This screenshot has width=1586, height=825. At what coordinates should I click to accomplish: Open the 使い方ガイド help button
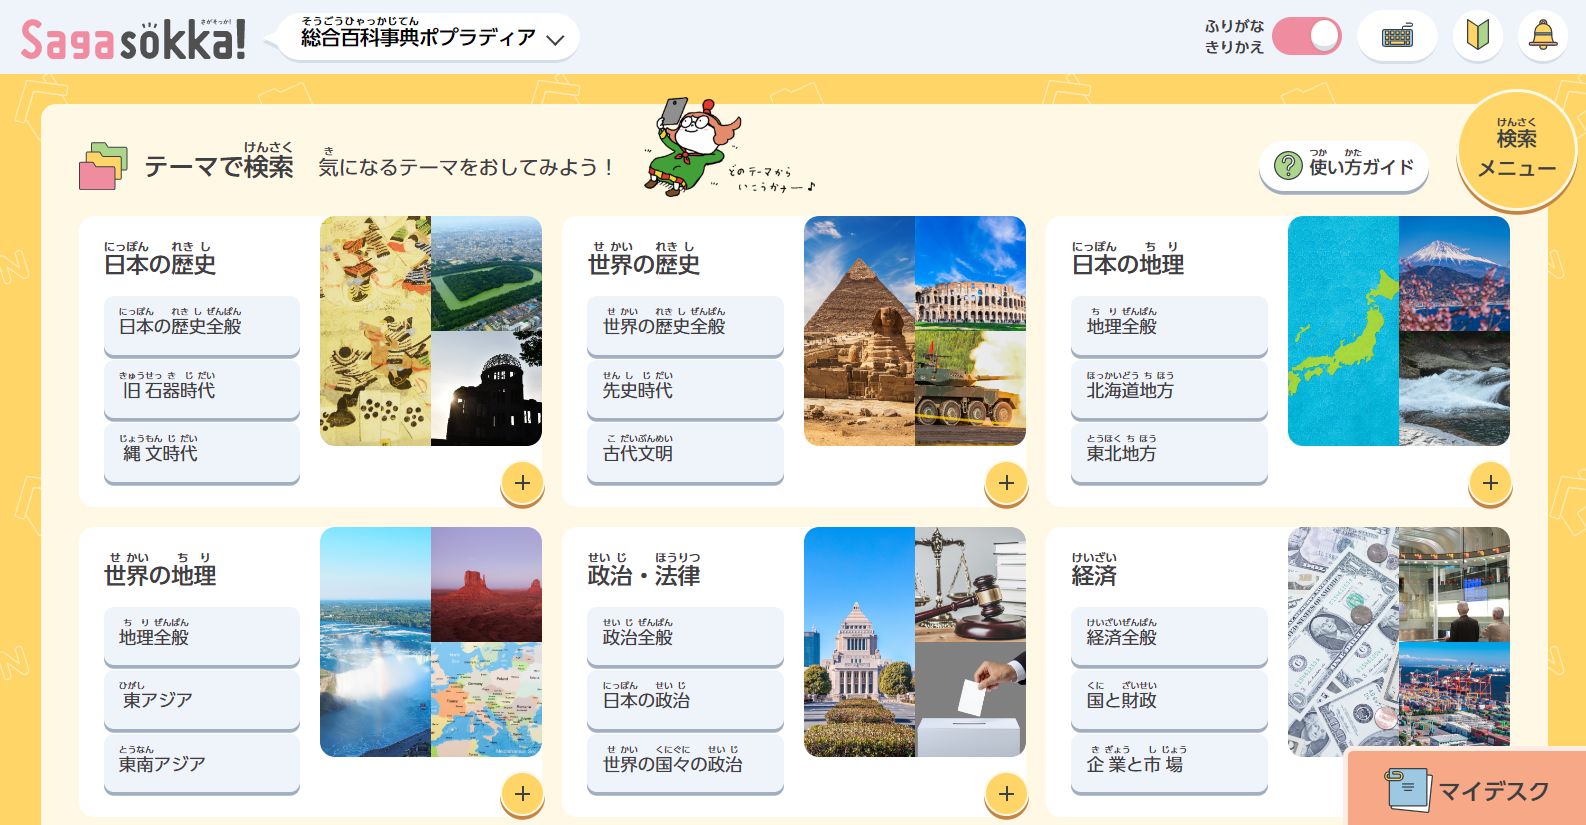pyautogui.click(x=1344, y=165)
